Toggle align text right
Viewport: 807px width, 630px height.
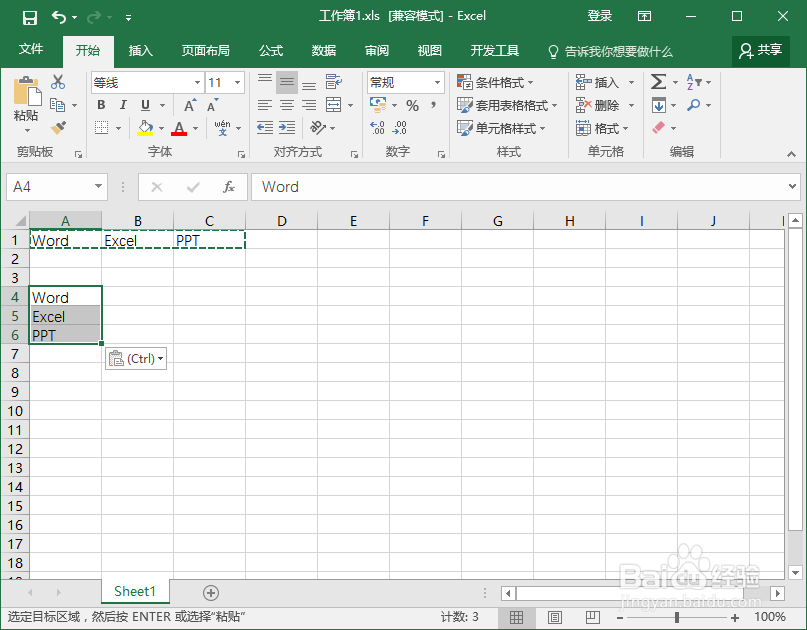click(x=309, y=105)
